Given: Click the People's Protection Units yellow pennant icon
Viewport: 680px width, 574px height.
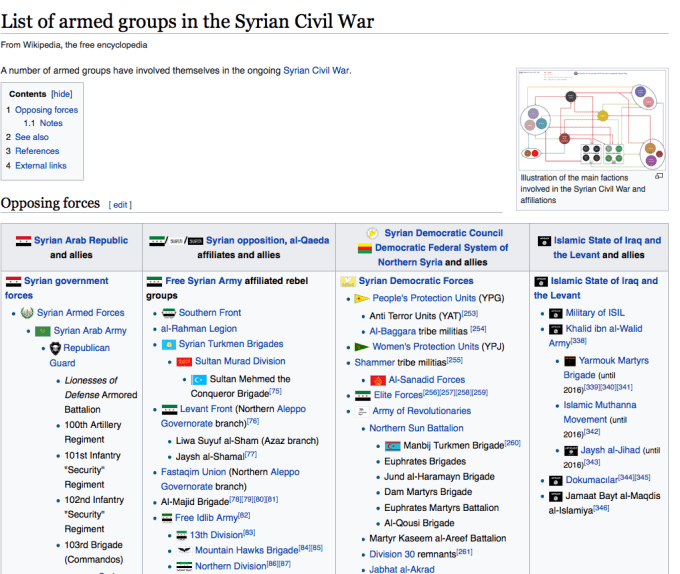Looking at the screenshot, I should 361,298.
